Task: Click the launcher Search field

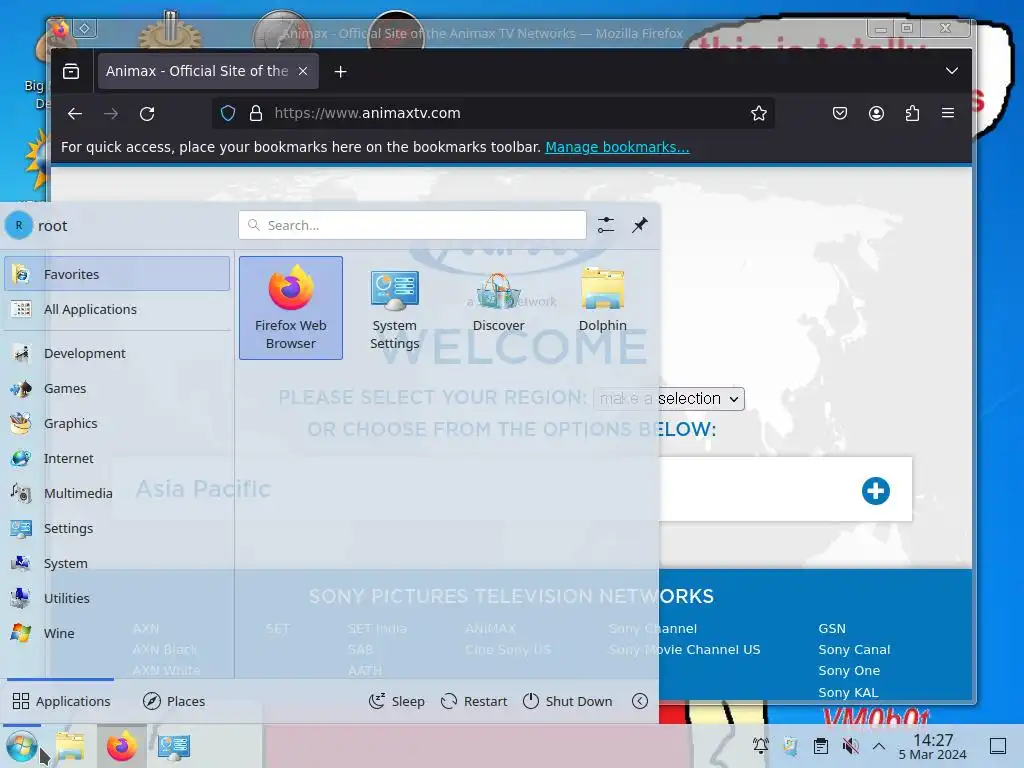Action: click(412, 225)
